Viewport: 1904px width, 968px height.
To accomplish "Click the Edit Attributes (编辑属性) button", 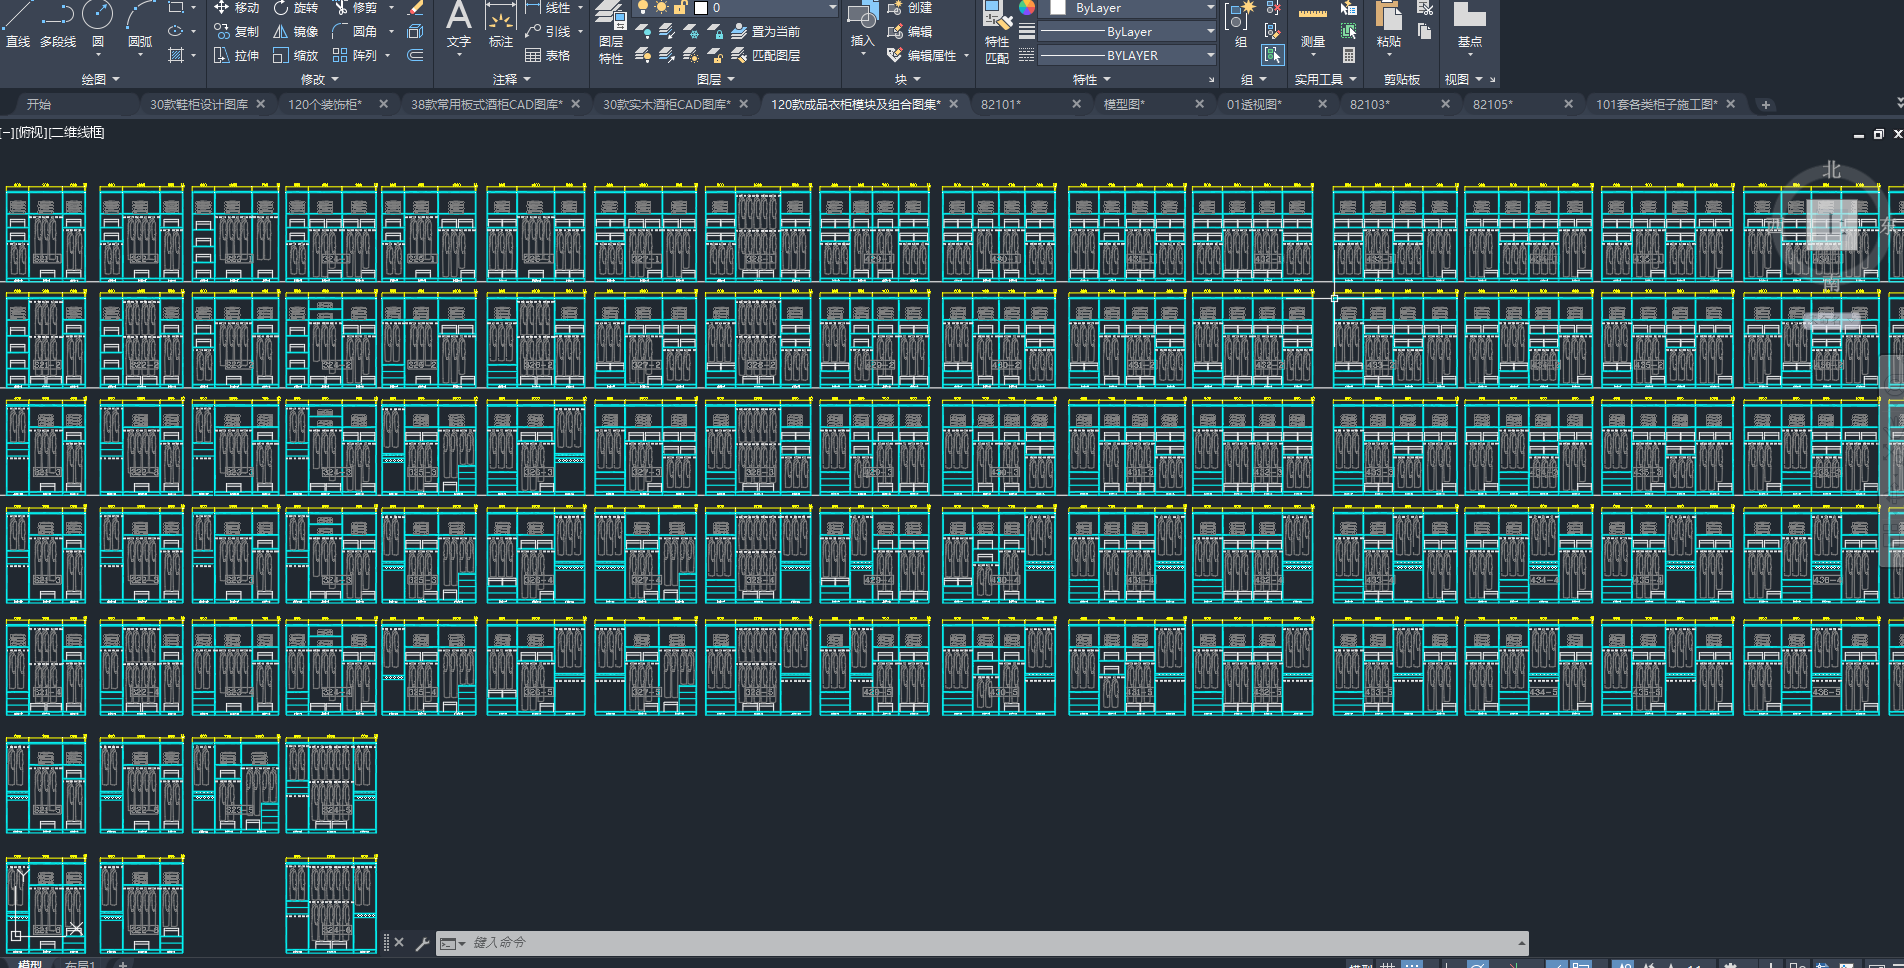I will tap(922, 56).
